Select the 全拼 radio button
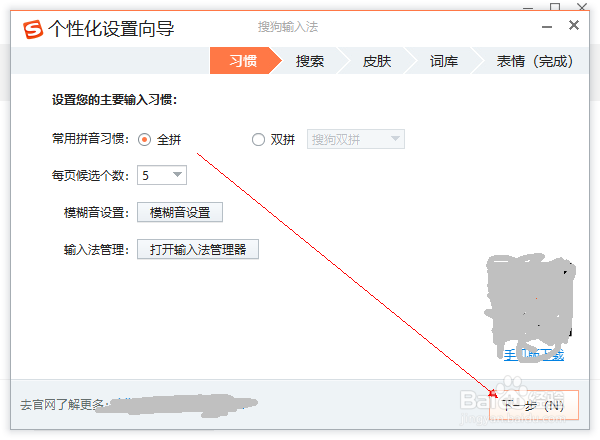Viewport: 600px width, 440px height. coord(144,140)
